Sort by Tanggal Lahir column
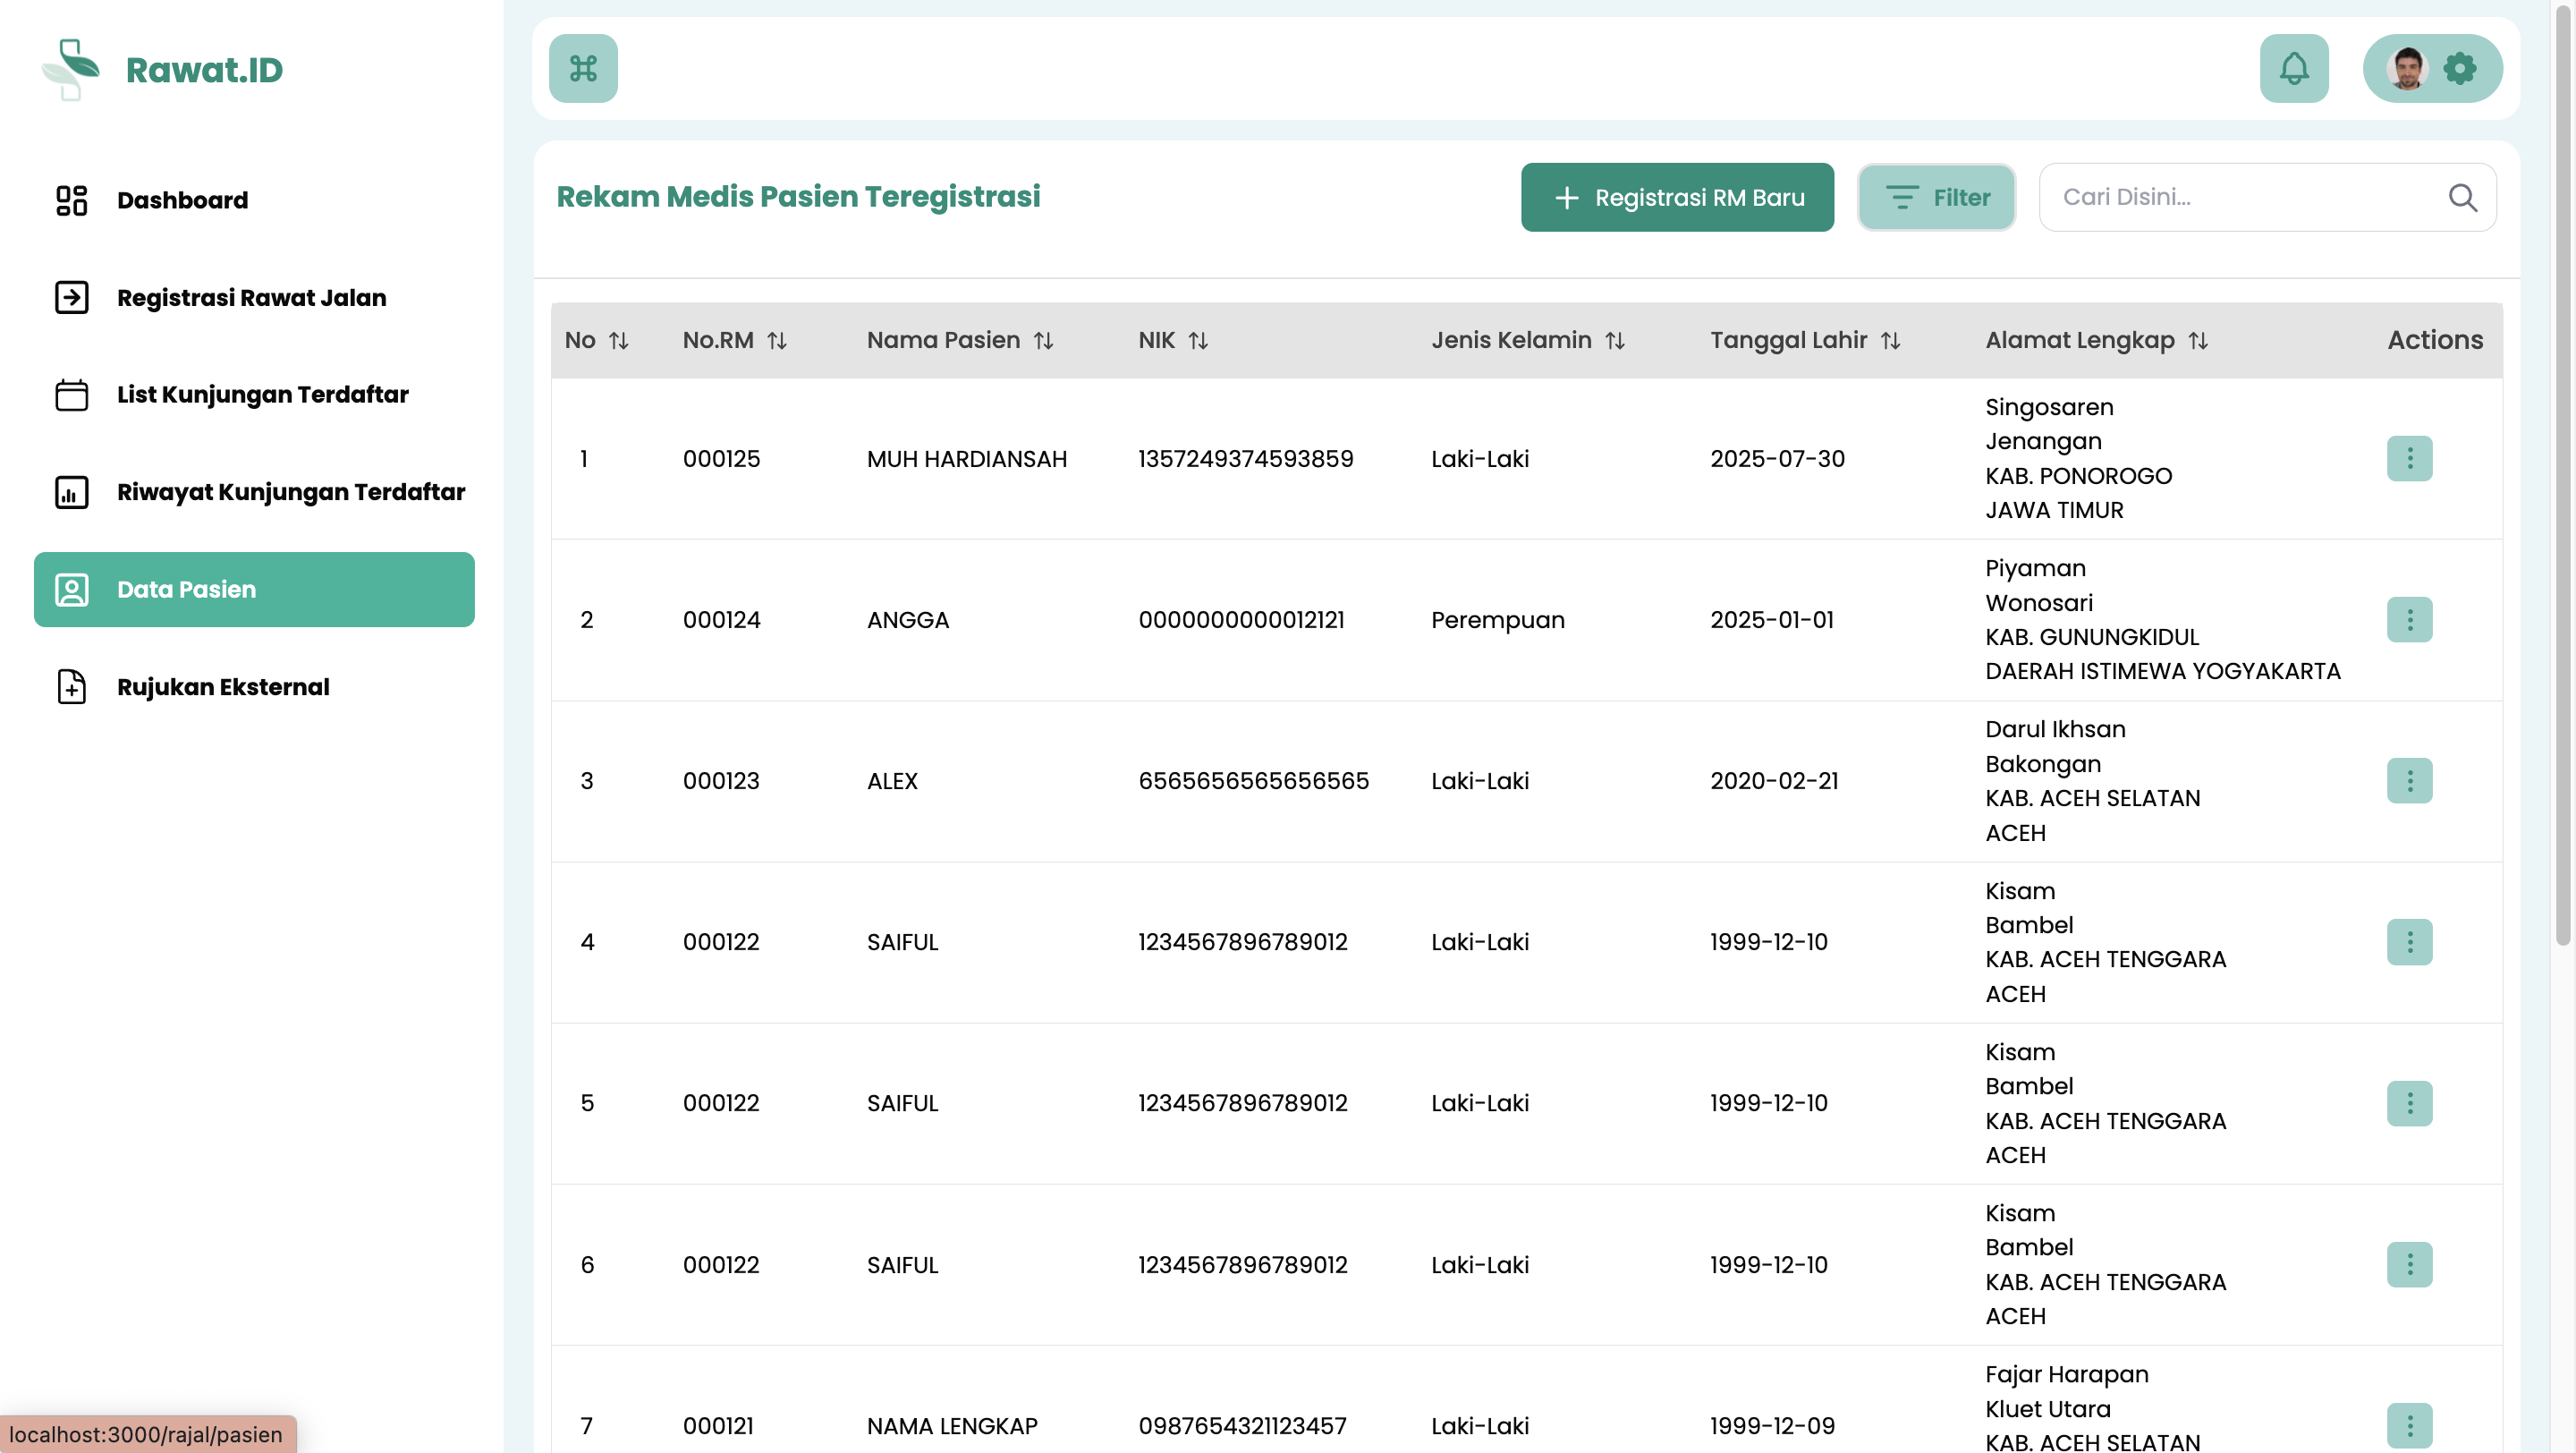Image resolution: width=2576 pixels, height=1453 pixels. click(x=1890, y=341)
